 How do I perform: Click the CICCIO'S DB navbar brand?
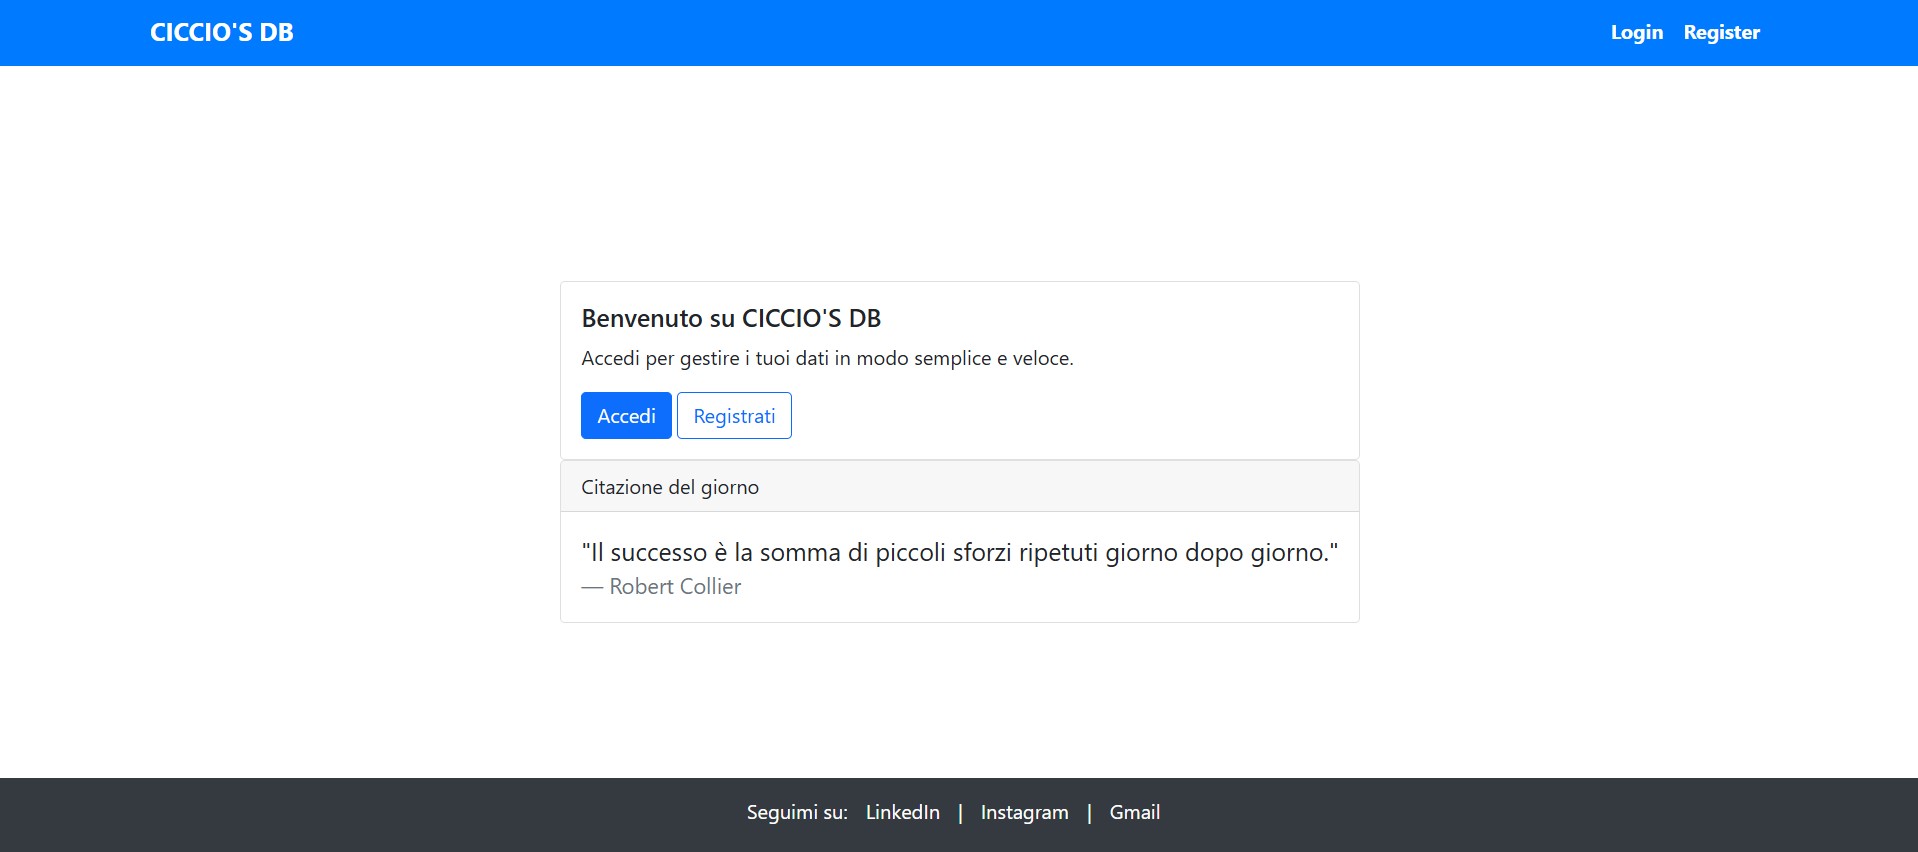coord(221,32)
